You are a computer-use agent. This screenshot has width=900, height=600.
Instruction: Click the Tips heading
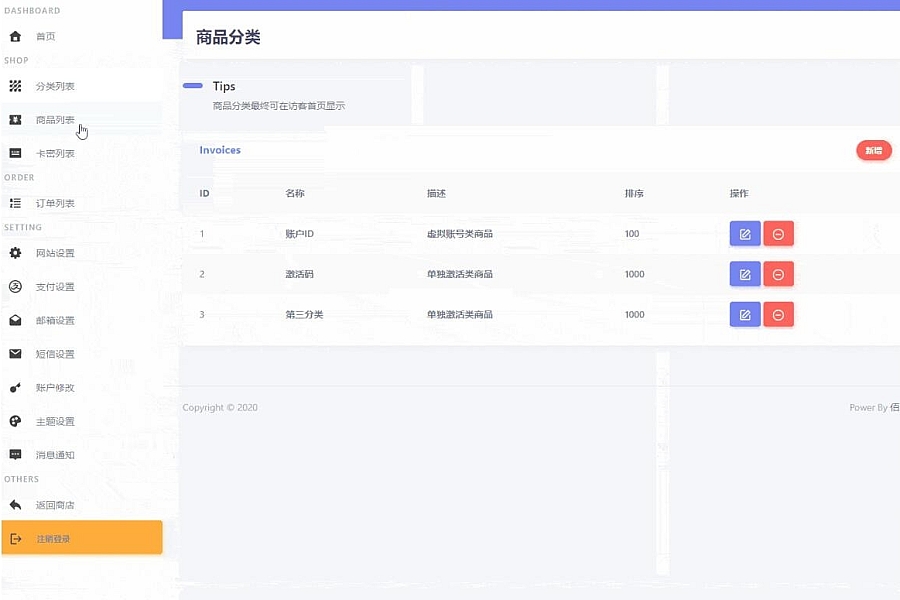(x=224, y=86)
